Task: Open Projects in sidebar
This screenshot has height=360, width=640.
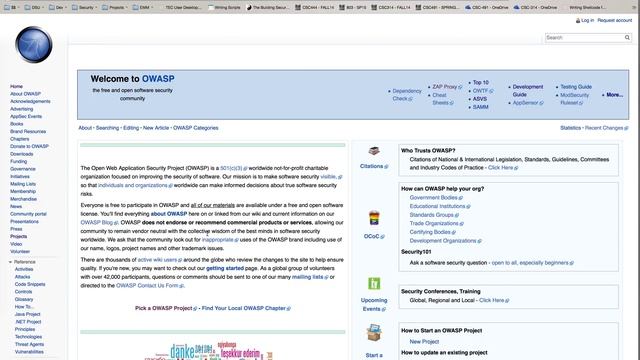Action: tap(18, 236)
